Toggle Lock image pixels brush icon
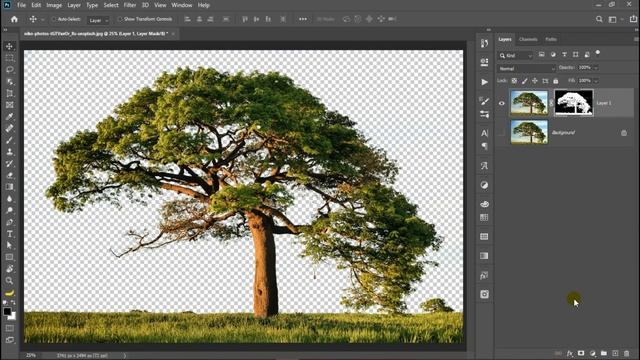The image size is (640, 360). coord(524,81)
